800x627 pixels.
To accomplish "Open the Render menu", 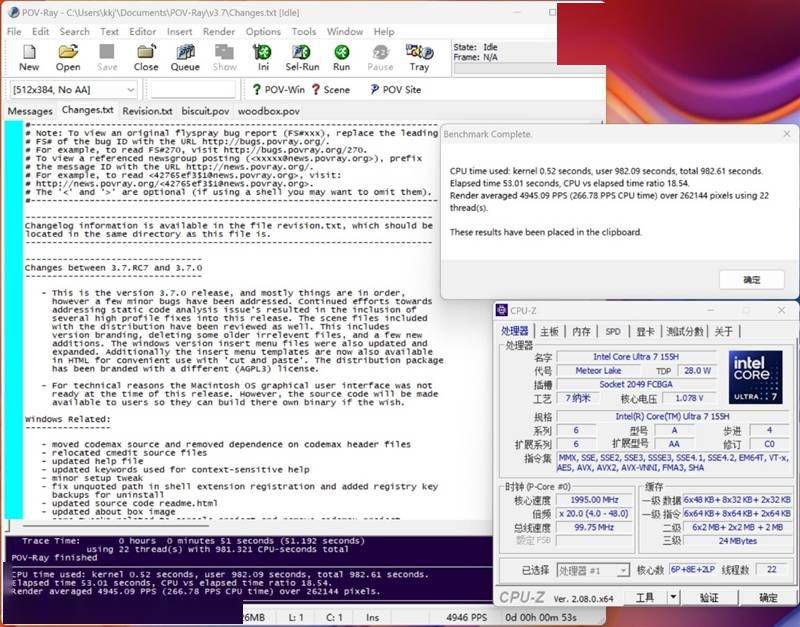I will coord(219,32).
